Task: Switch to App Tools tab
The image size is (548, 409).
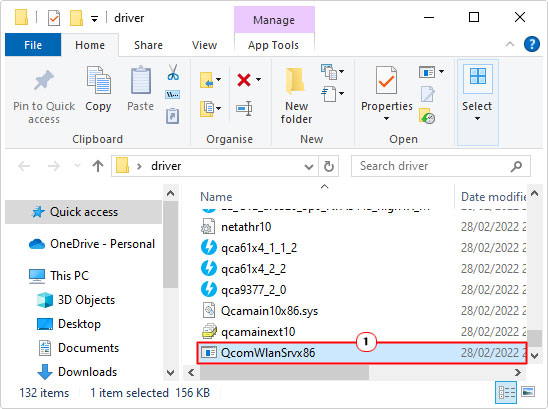Action: [274, 45]
